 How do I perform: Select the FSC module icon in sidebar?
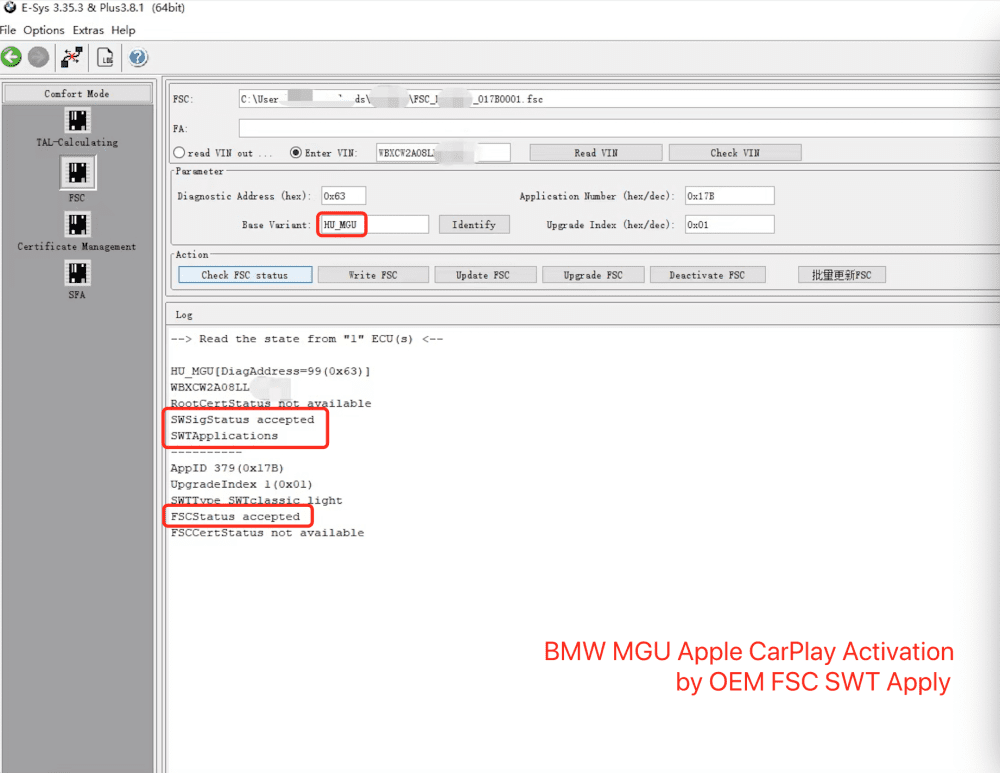pyautogui.click(x=78, y=172)
